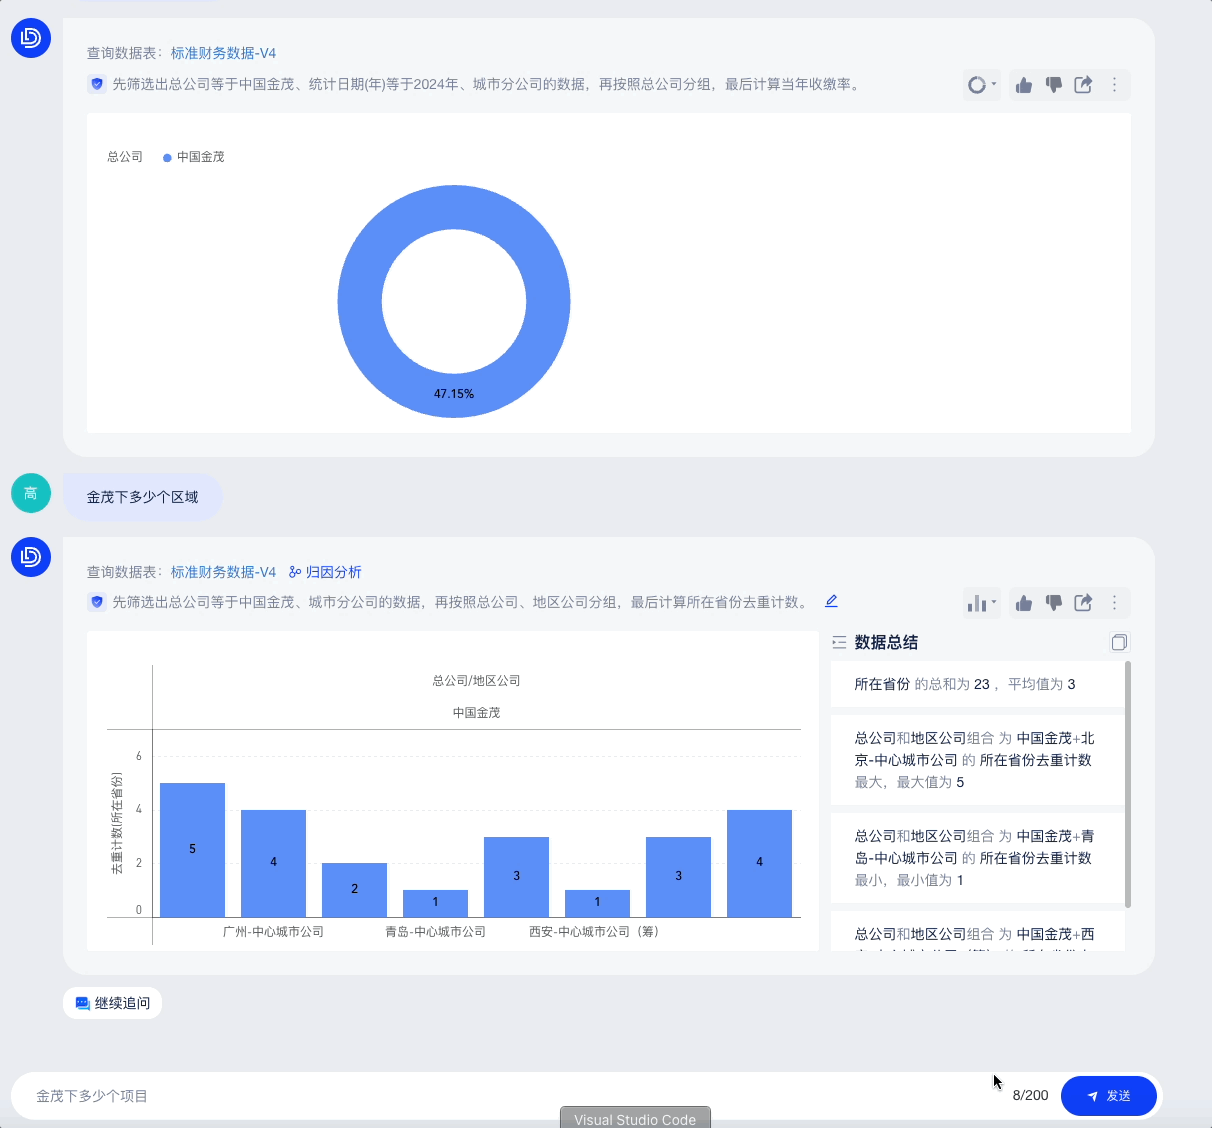
Task: Share the 当年收缴率 donut chart answer
Action: (x=1083, y=85)
